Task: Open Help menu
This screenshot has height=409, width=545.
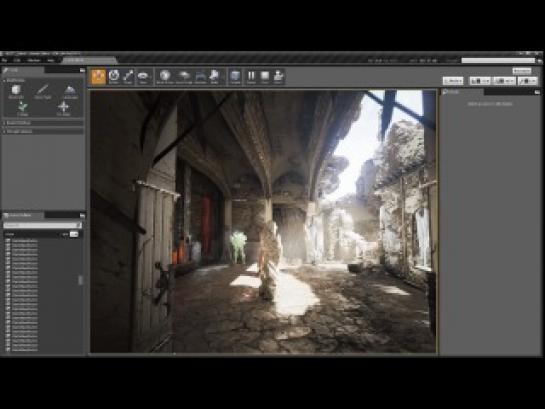Action: point(51,60)
